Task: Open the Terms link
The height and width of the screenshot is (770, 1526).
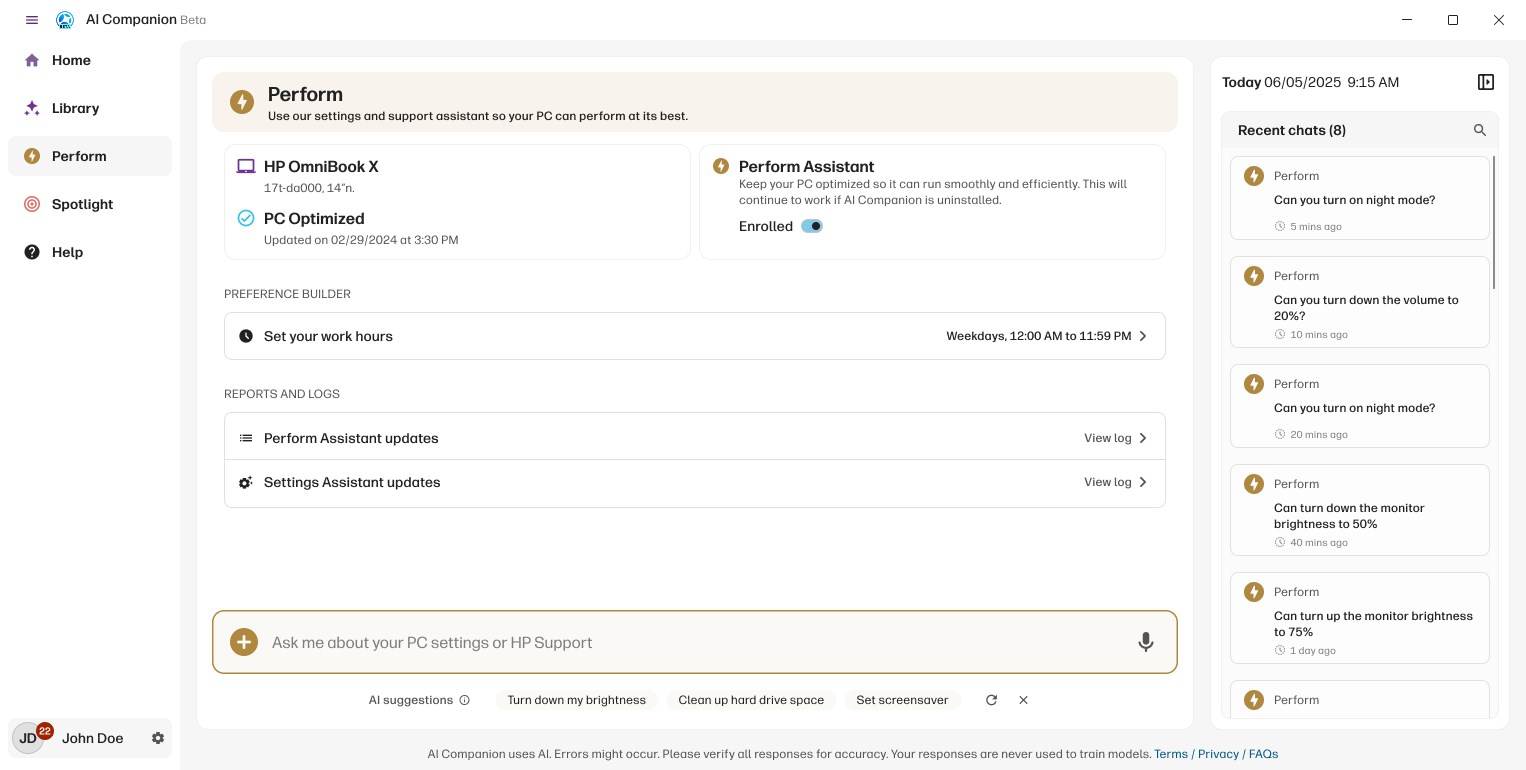Action: click(1170, 754)
